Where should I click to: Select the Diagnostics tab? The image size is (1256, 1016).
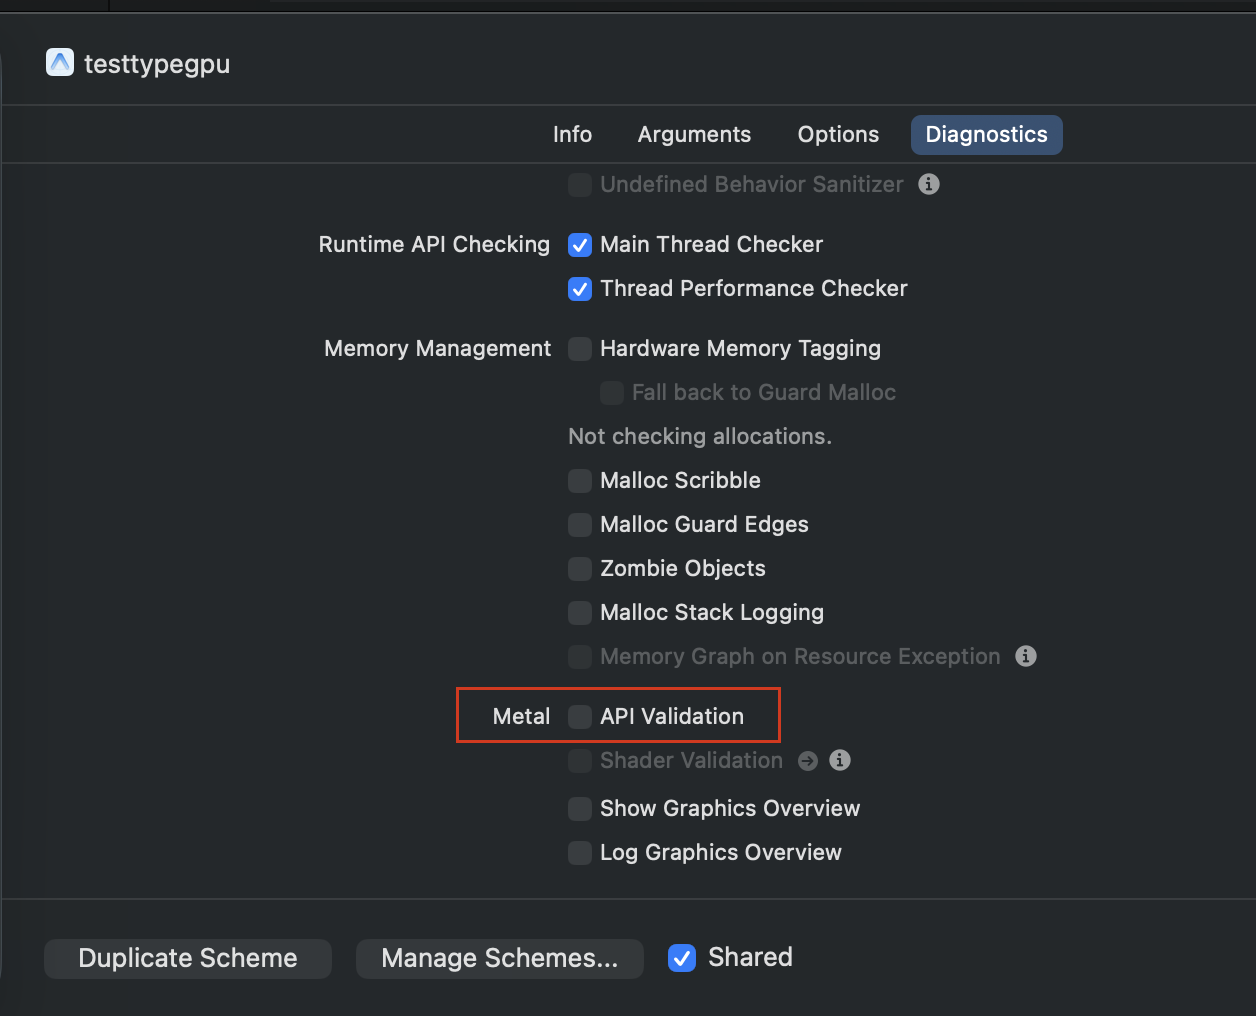(986, 134)
